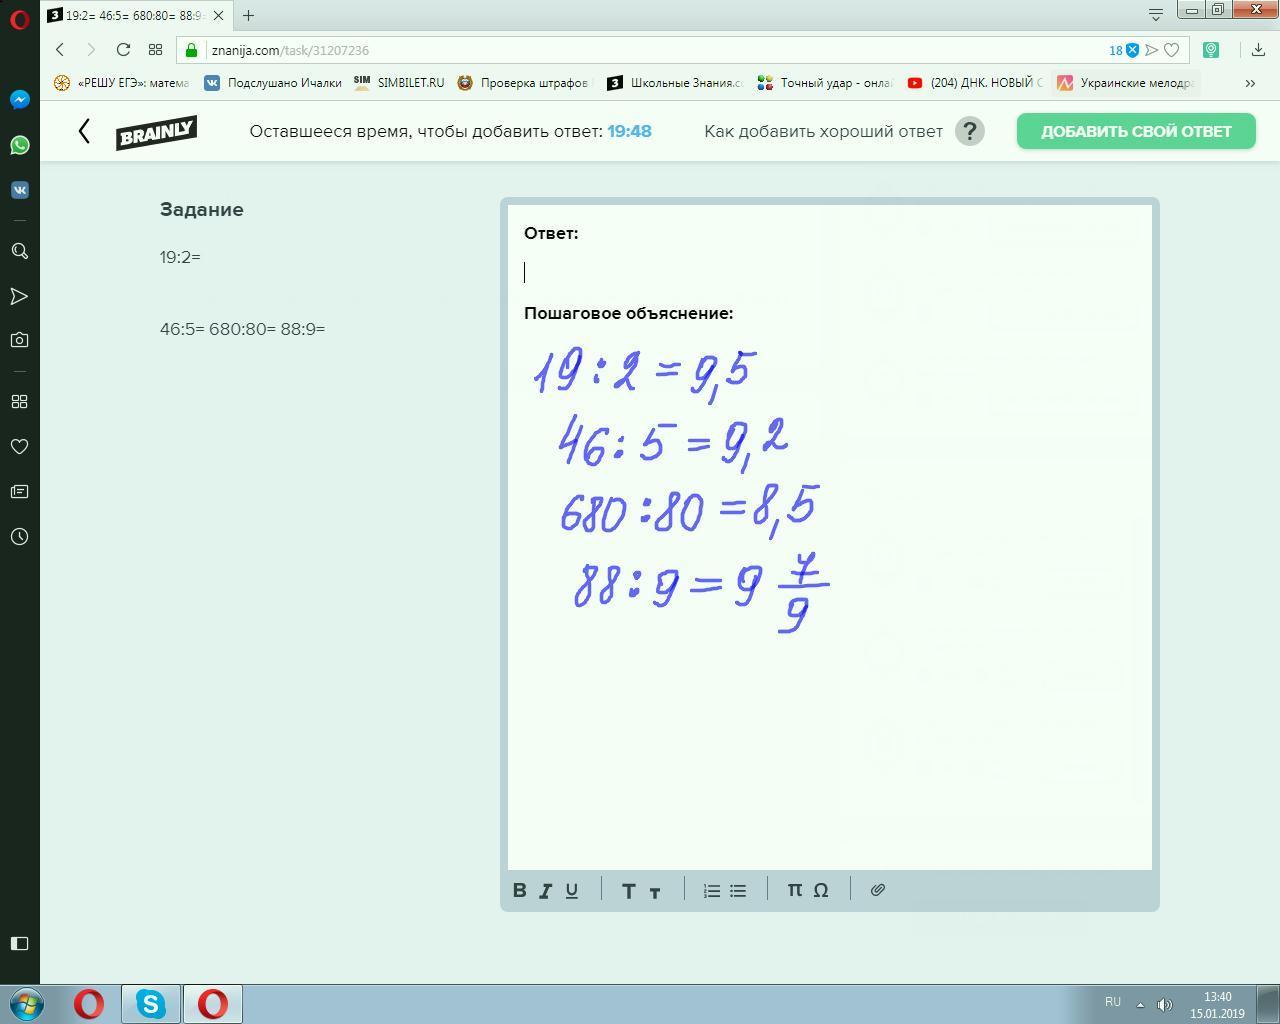The width and height of the screenshot is (1280, 1024).
Task: Apply small heading text style
Action: [x=655, y=891]
